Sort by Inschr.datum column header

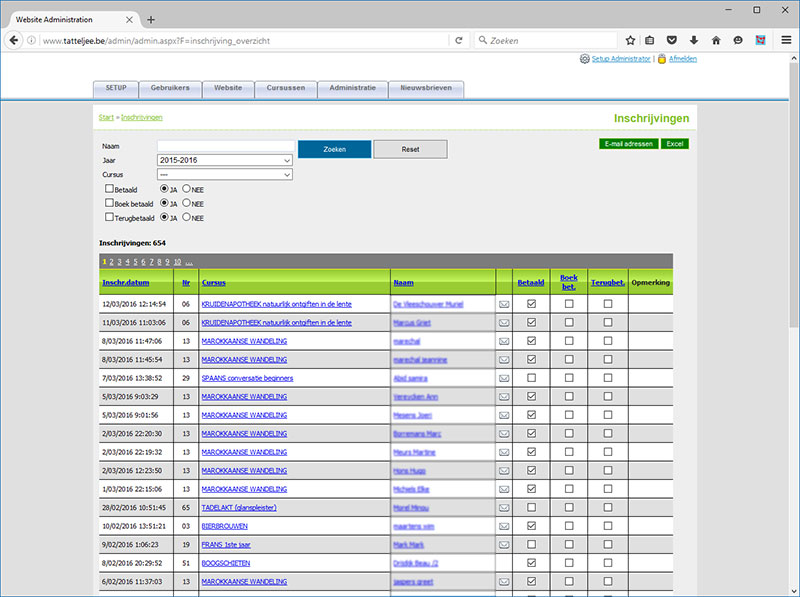point(126,283)
